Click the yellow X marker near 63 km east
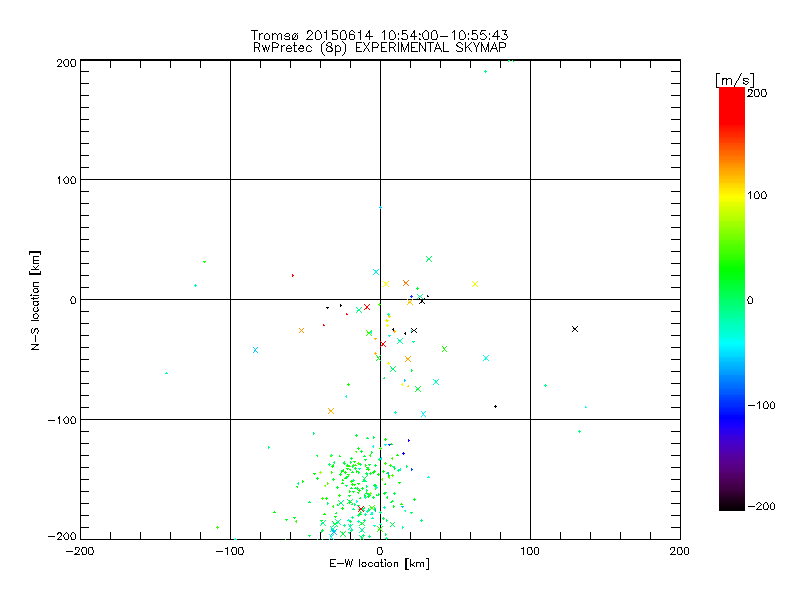 (475, 284)
